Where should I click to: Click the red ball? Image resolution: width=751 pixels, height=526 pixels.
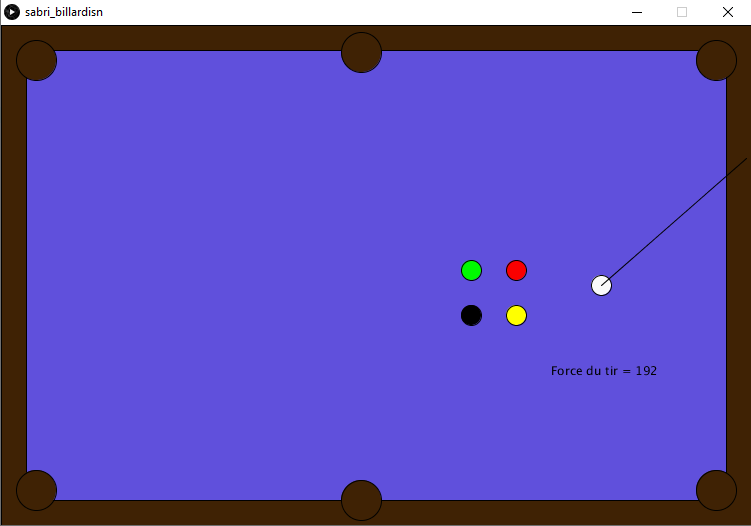point(516,271)
